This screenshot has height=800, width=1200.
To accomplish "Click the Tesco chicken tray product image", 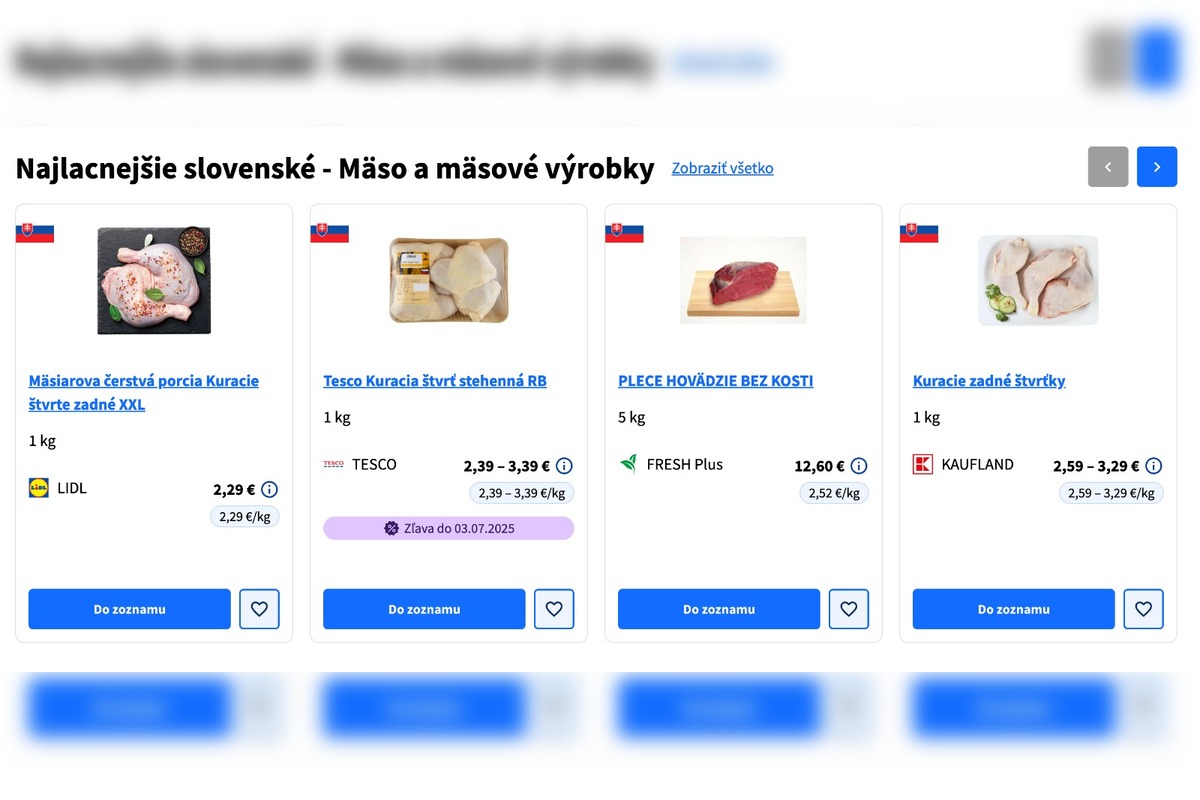I will point(449,280).
